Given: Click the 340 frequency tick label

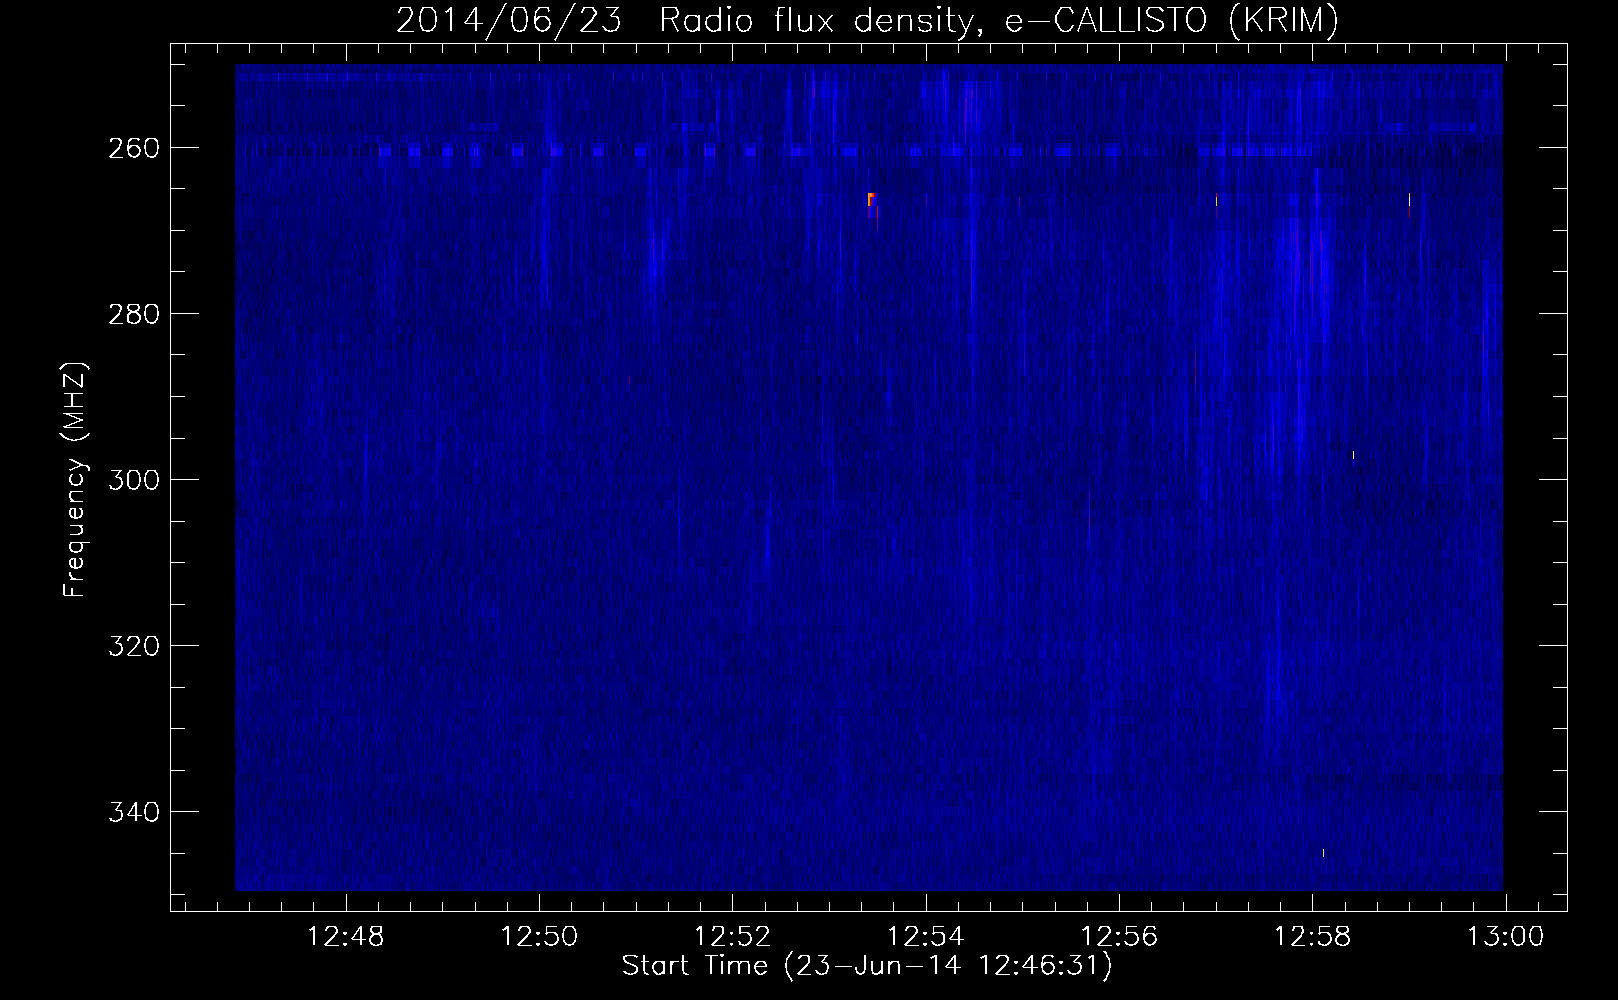Looking at the screenshot, I should (133, 812).
